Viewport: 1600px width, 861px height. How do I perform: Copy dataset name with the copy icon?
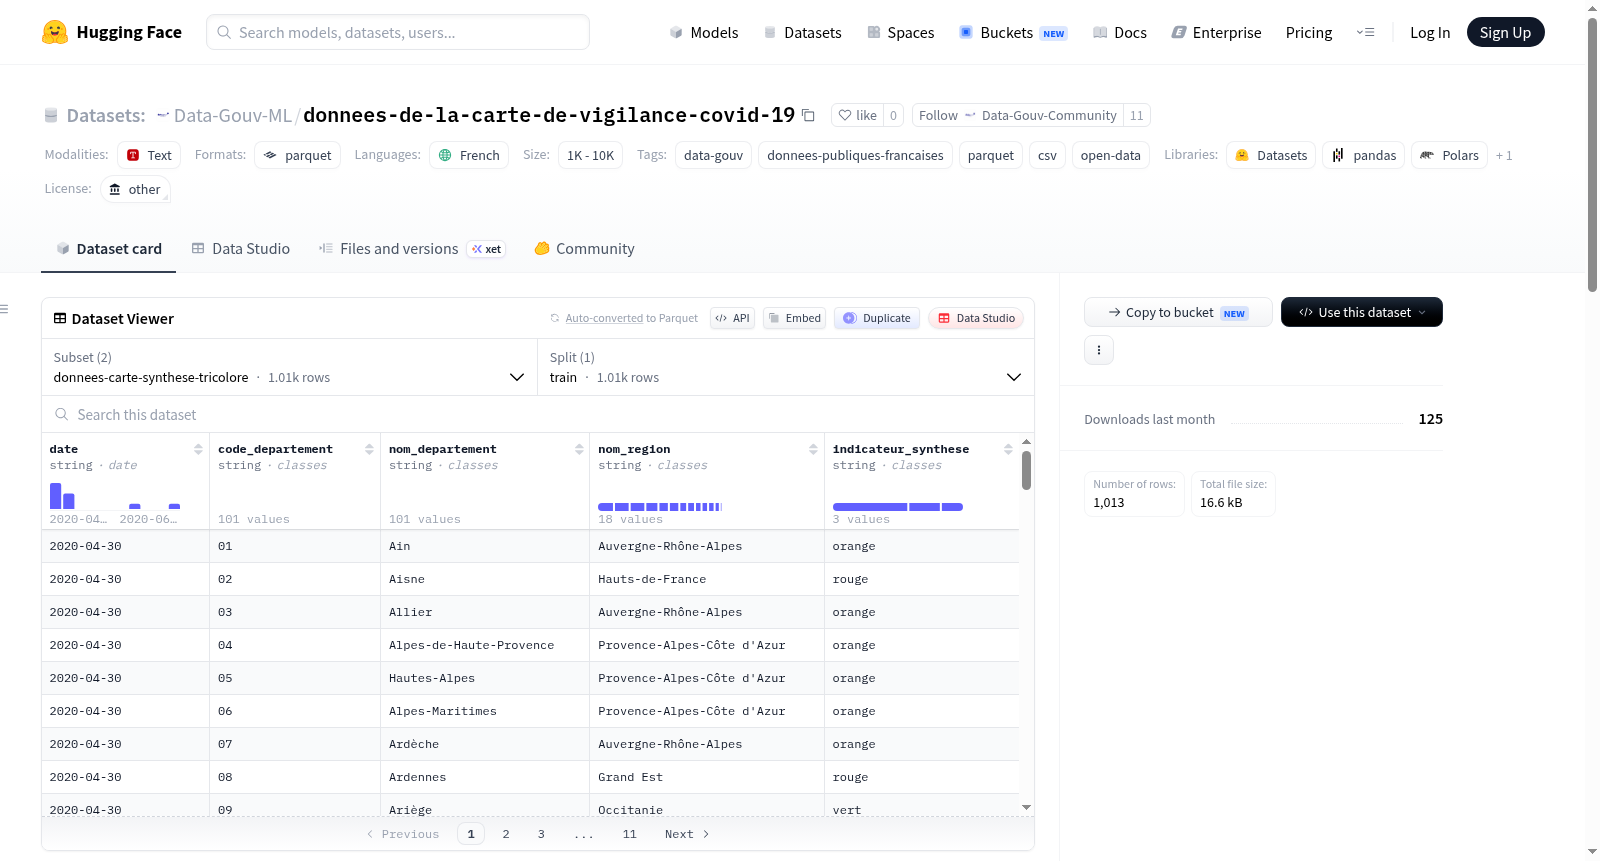pyautogui.click(x=808, y=116)
